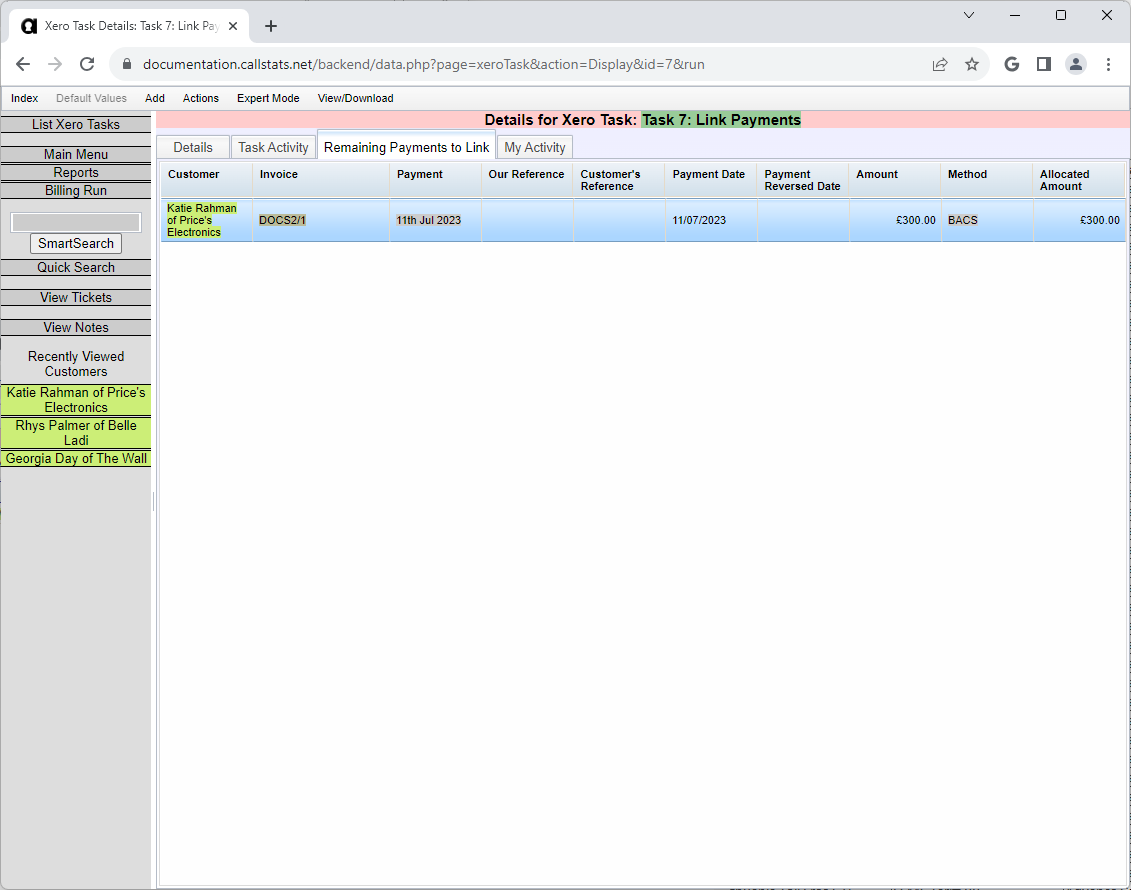Switch to the Task Activity tab
The image size is (1131, 890).
[x=273, y=147]
